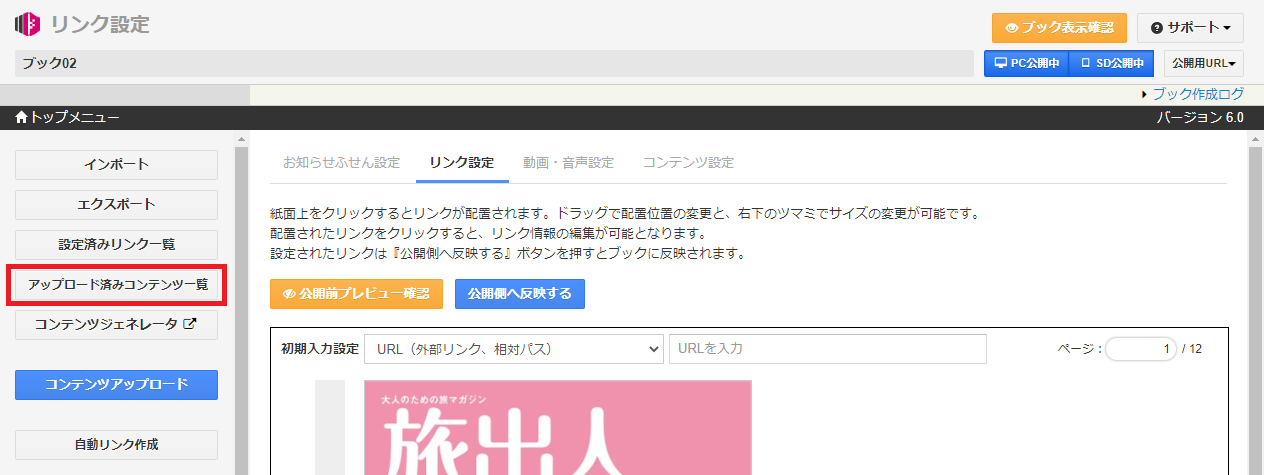The height and width of the screenshot is (475, 1264).
Task: Switch to コンテンツ設定 tab
Action: 687,163
